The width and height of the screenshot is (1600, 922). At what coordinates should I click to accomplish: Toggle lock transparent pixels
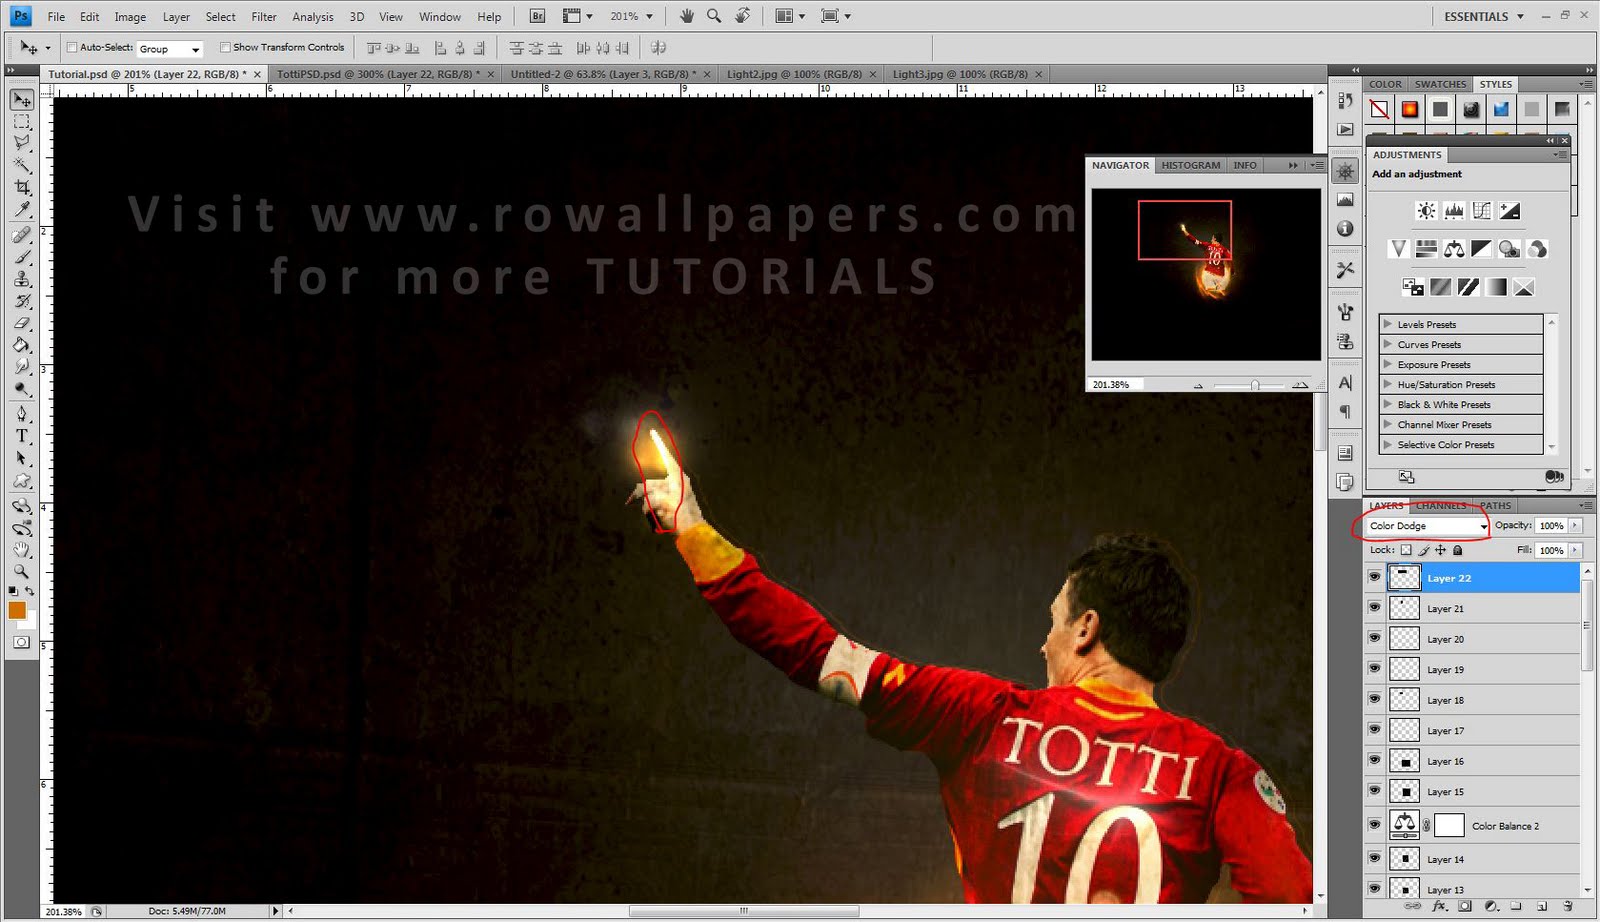1406,550
